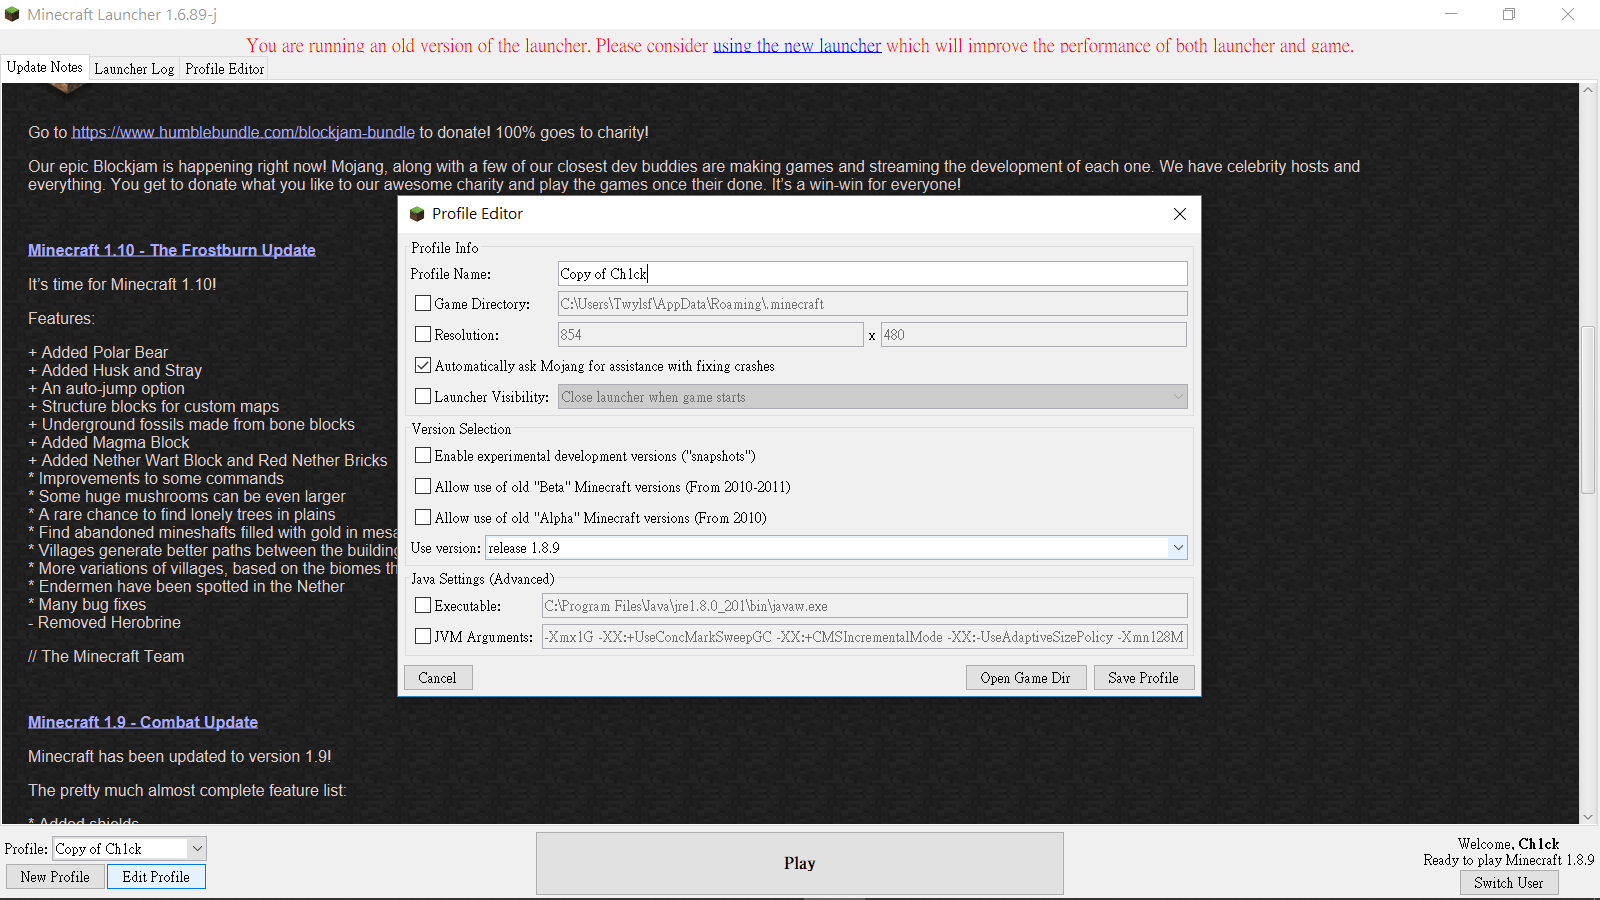Click the large Play button
Viewport: 1600px width, 900px height.
pyautogui.click(x=799, y=863)
